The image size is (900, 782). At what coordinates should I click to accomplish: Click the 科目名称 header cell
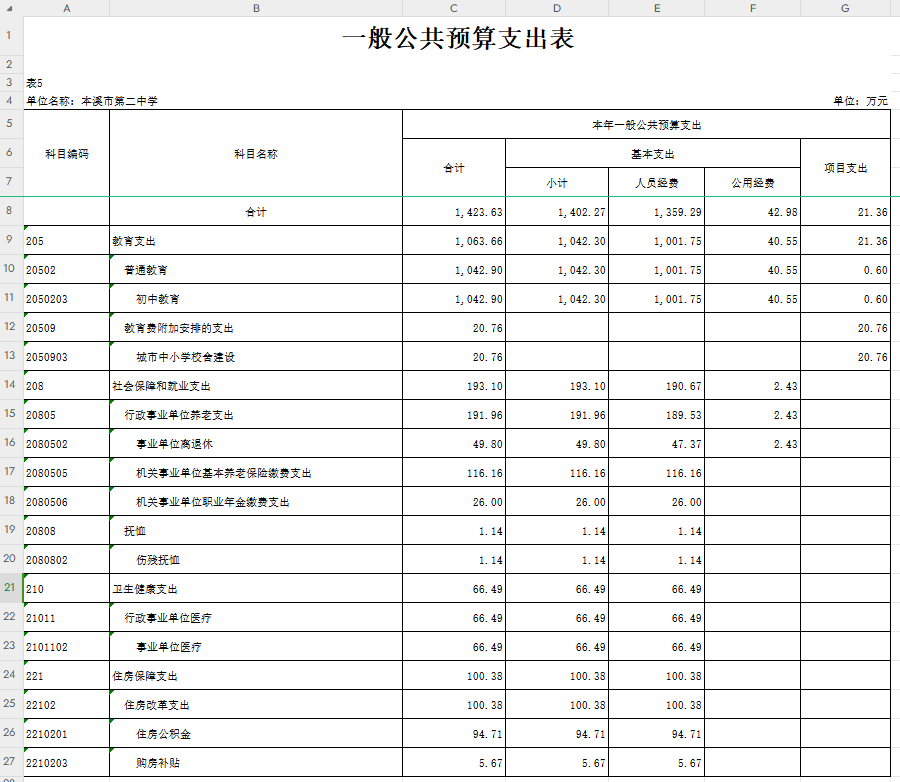coord(256,153)
